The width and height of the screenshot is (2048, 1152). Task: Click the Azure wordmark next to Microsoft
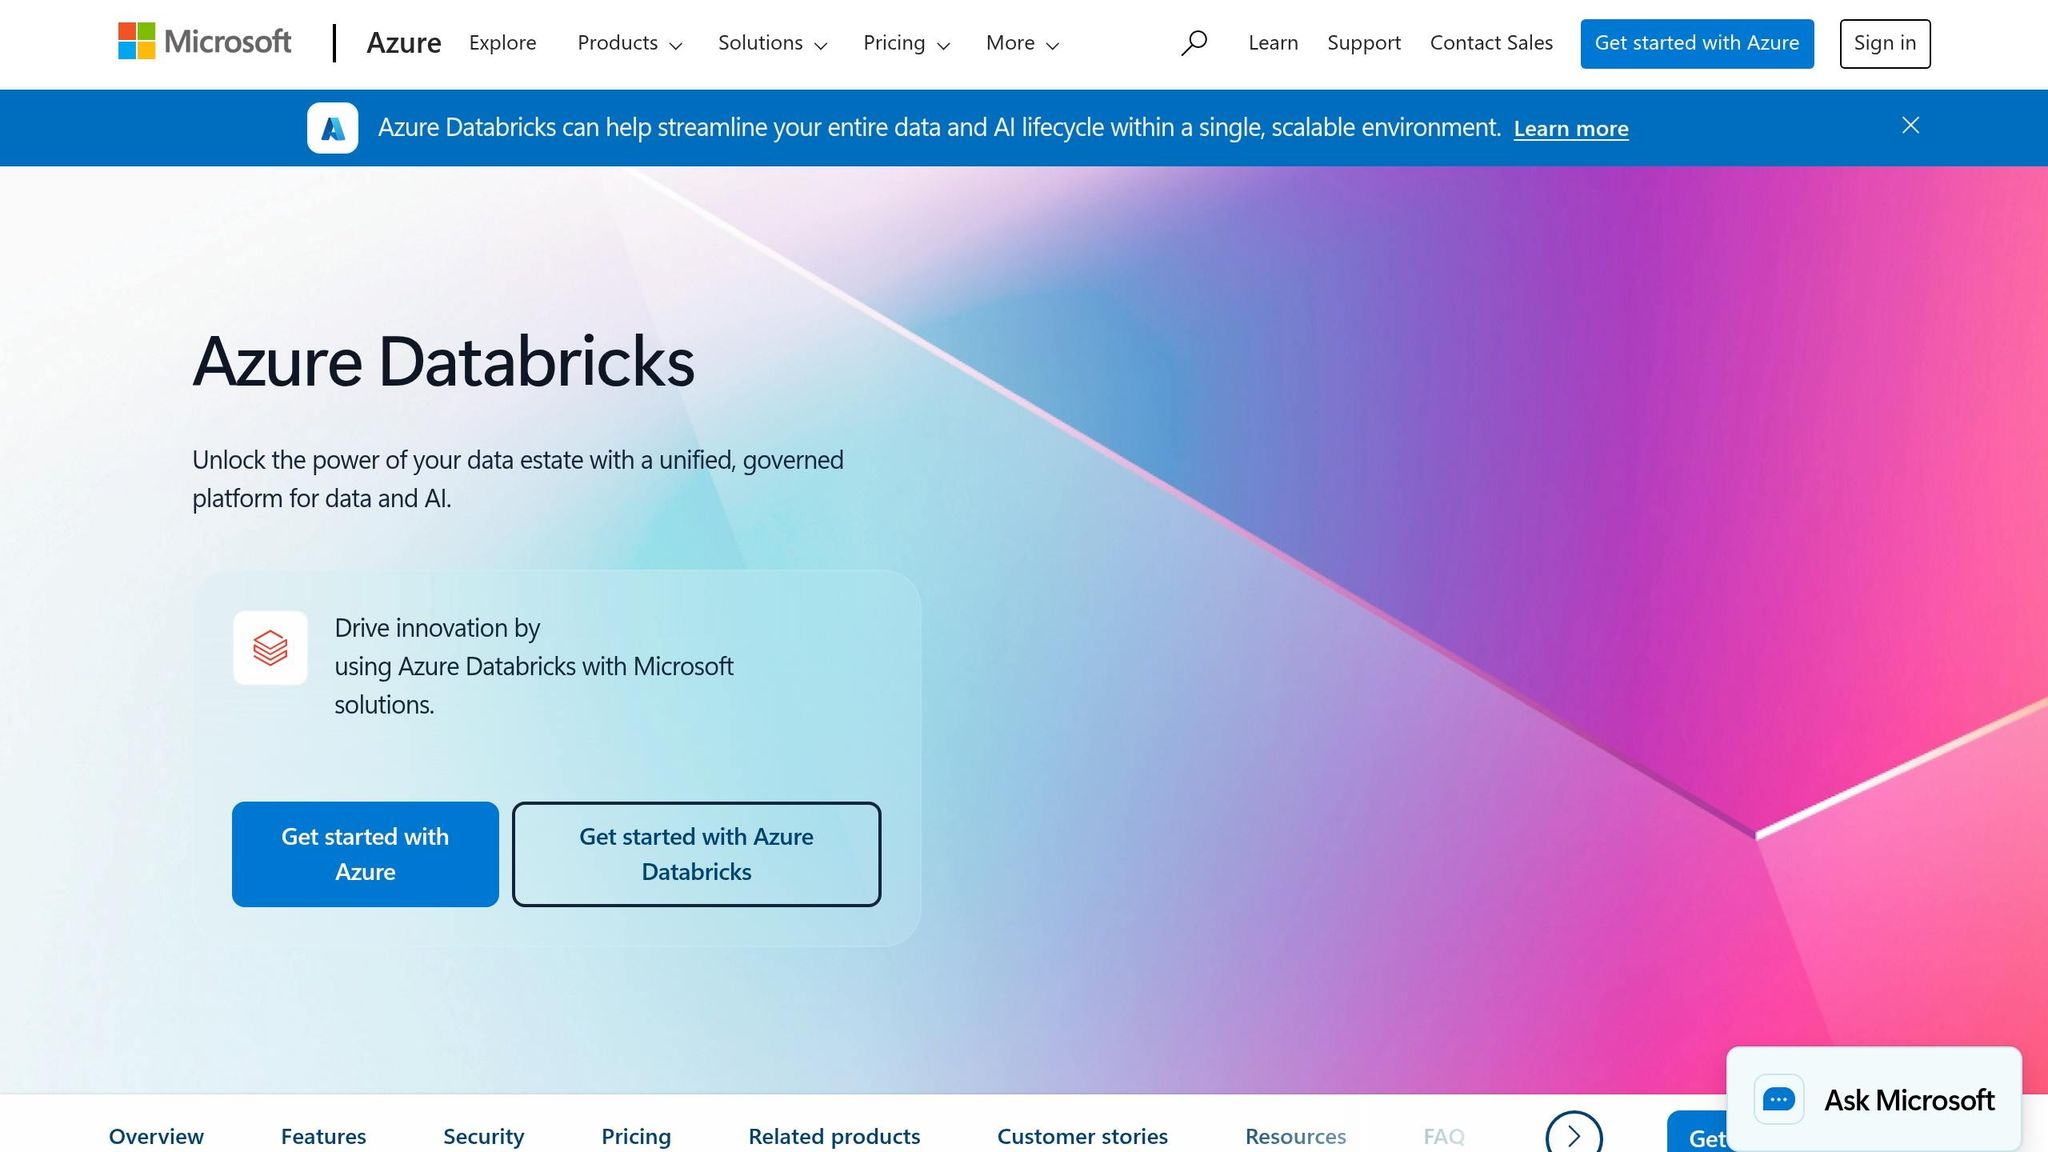coord(404,43)
